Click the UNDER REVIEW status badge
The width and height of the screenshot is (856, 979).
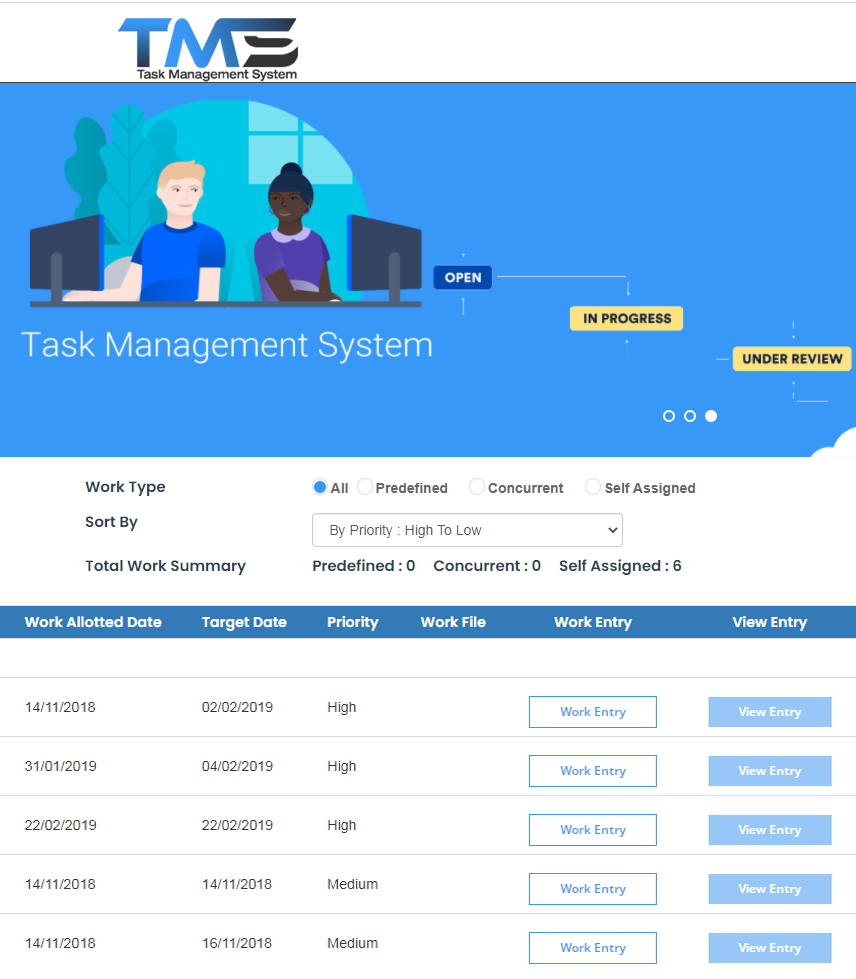[792, 359]
